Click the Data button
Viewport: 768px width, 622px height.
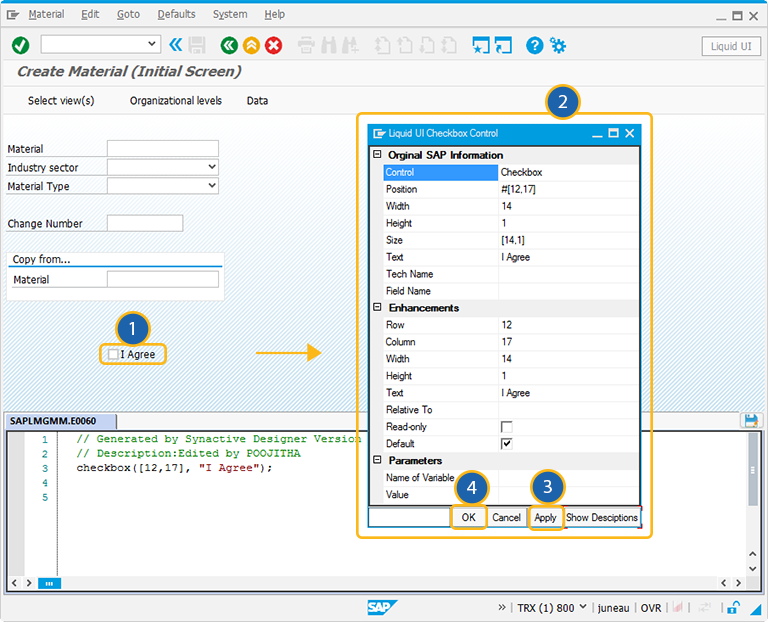click(257, 101)
